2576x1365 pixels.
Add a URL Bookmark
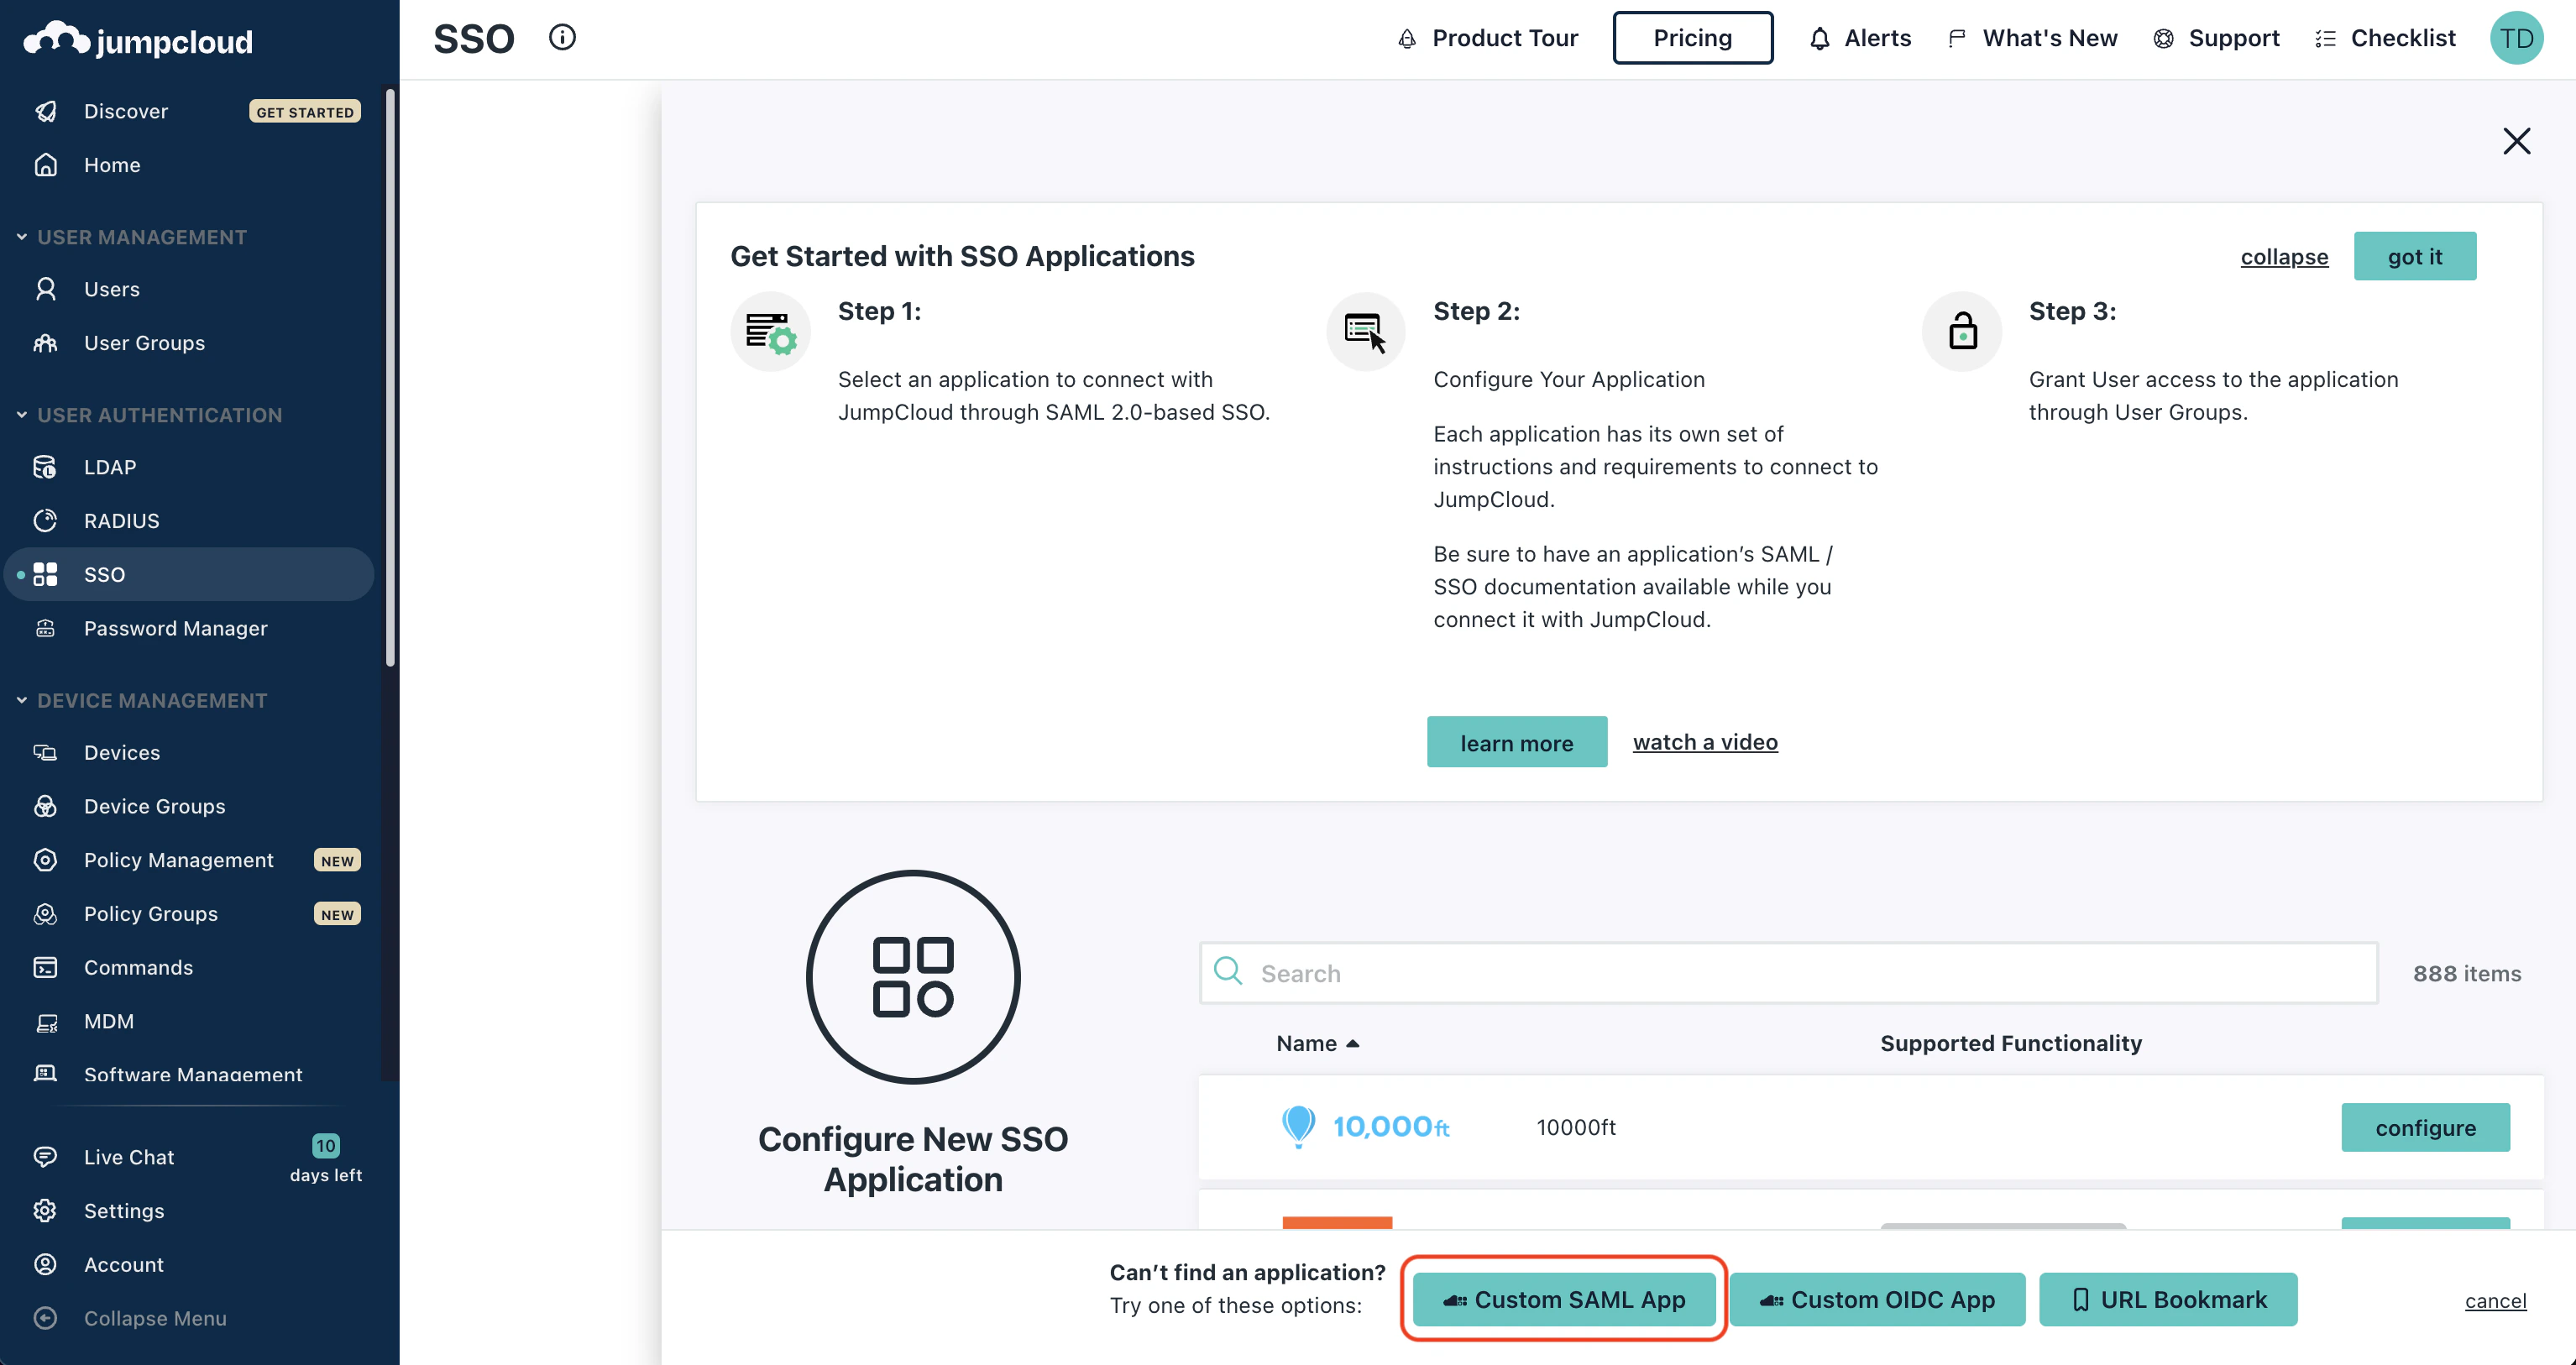click(2168, 1299)
